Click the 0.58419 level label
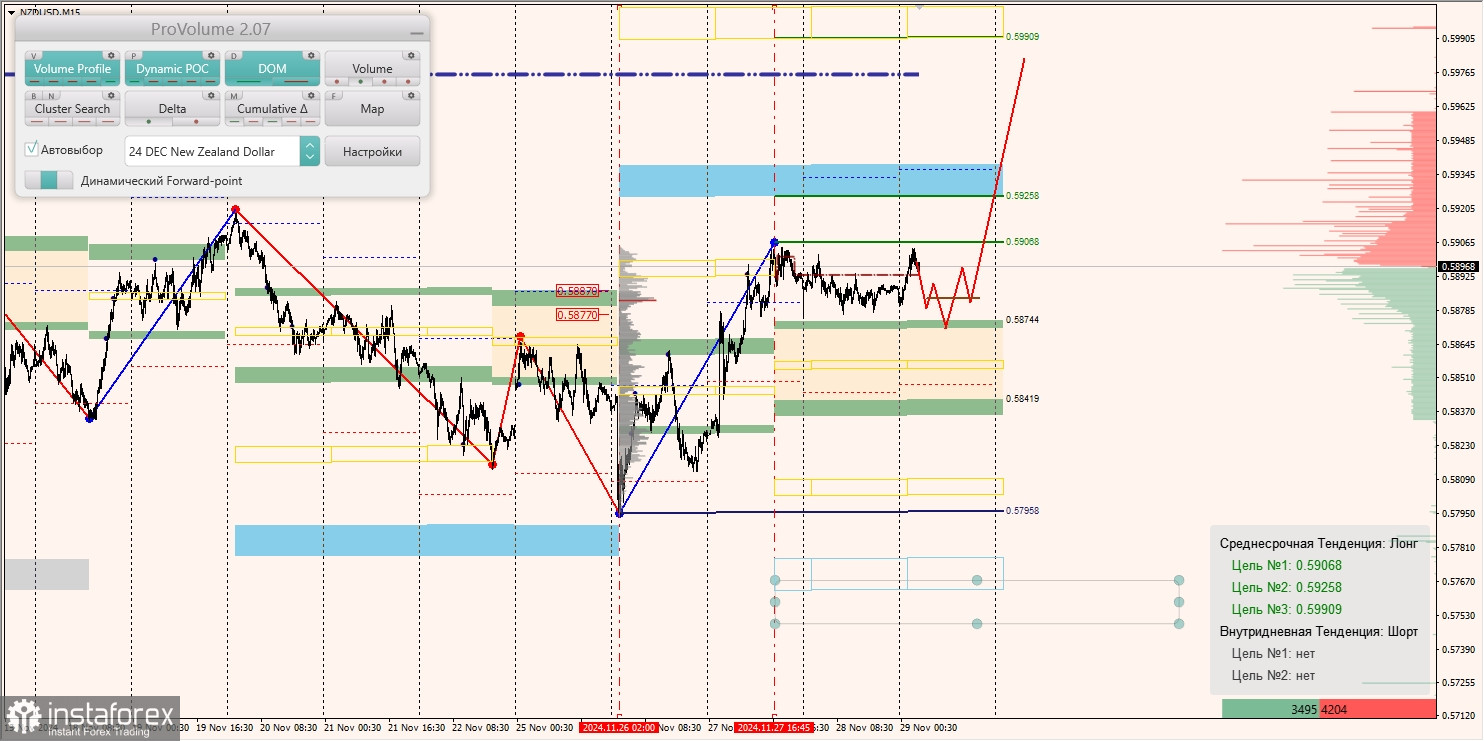Viewport: 1484px width, 741px height. [x=1022, y=398]
